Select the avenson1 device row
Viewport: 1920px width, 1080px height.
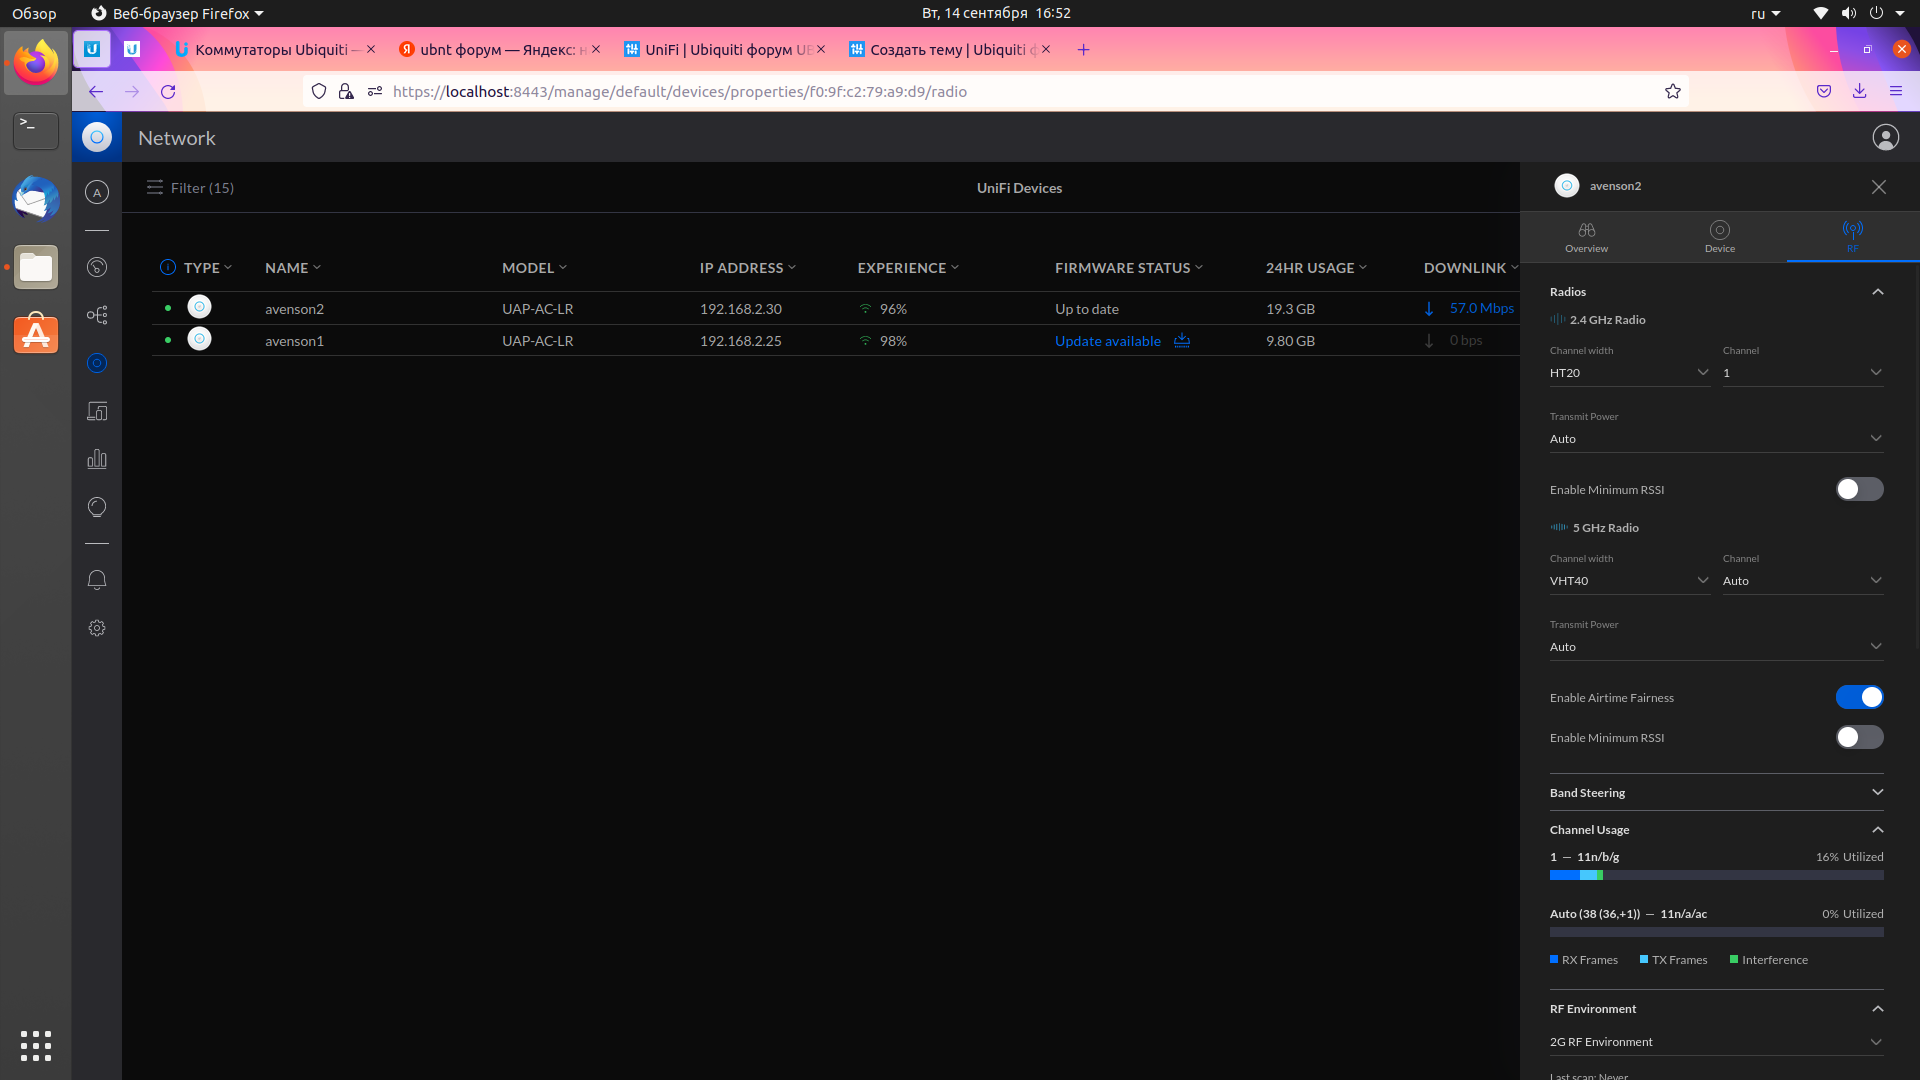[x=835, y=340]
